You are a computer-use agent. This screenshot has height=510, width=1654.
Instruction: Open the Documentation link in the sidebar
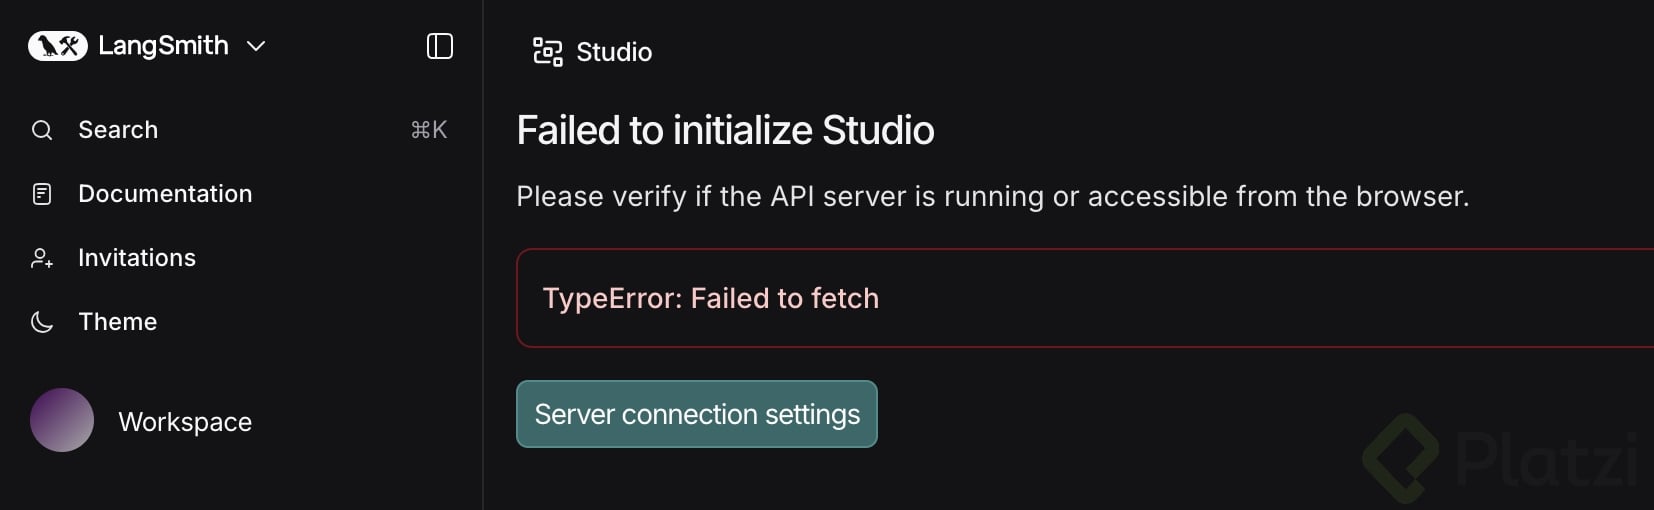tap(165, 194)
